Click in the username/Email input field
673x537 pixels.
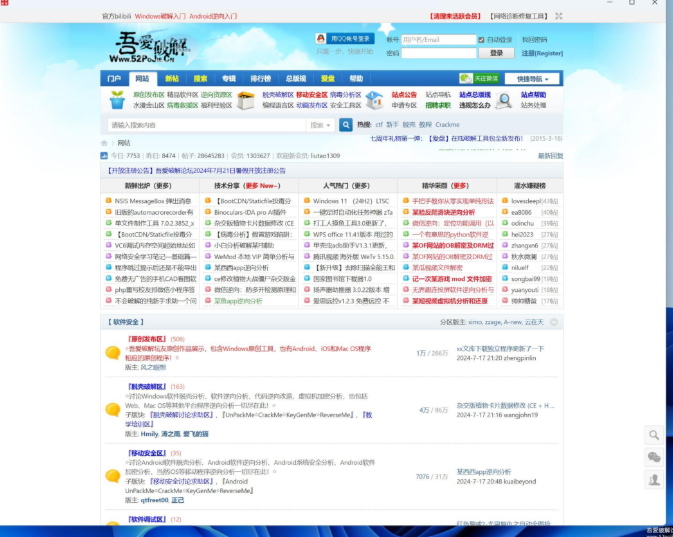(x=438, y=40)
